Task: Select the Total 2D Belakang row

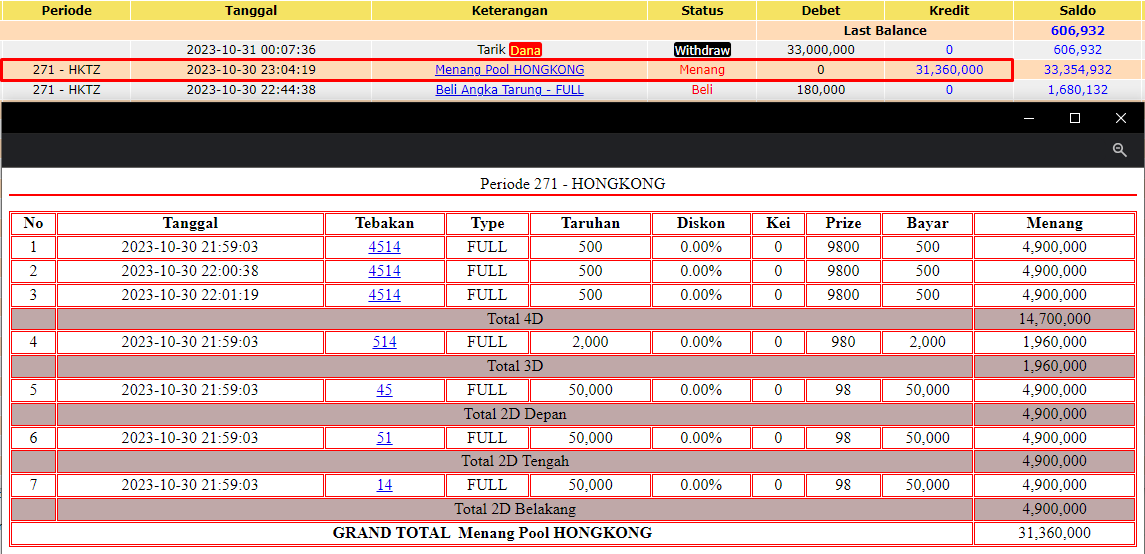Action: 572,509
